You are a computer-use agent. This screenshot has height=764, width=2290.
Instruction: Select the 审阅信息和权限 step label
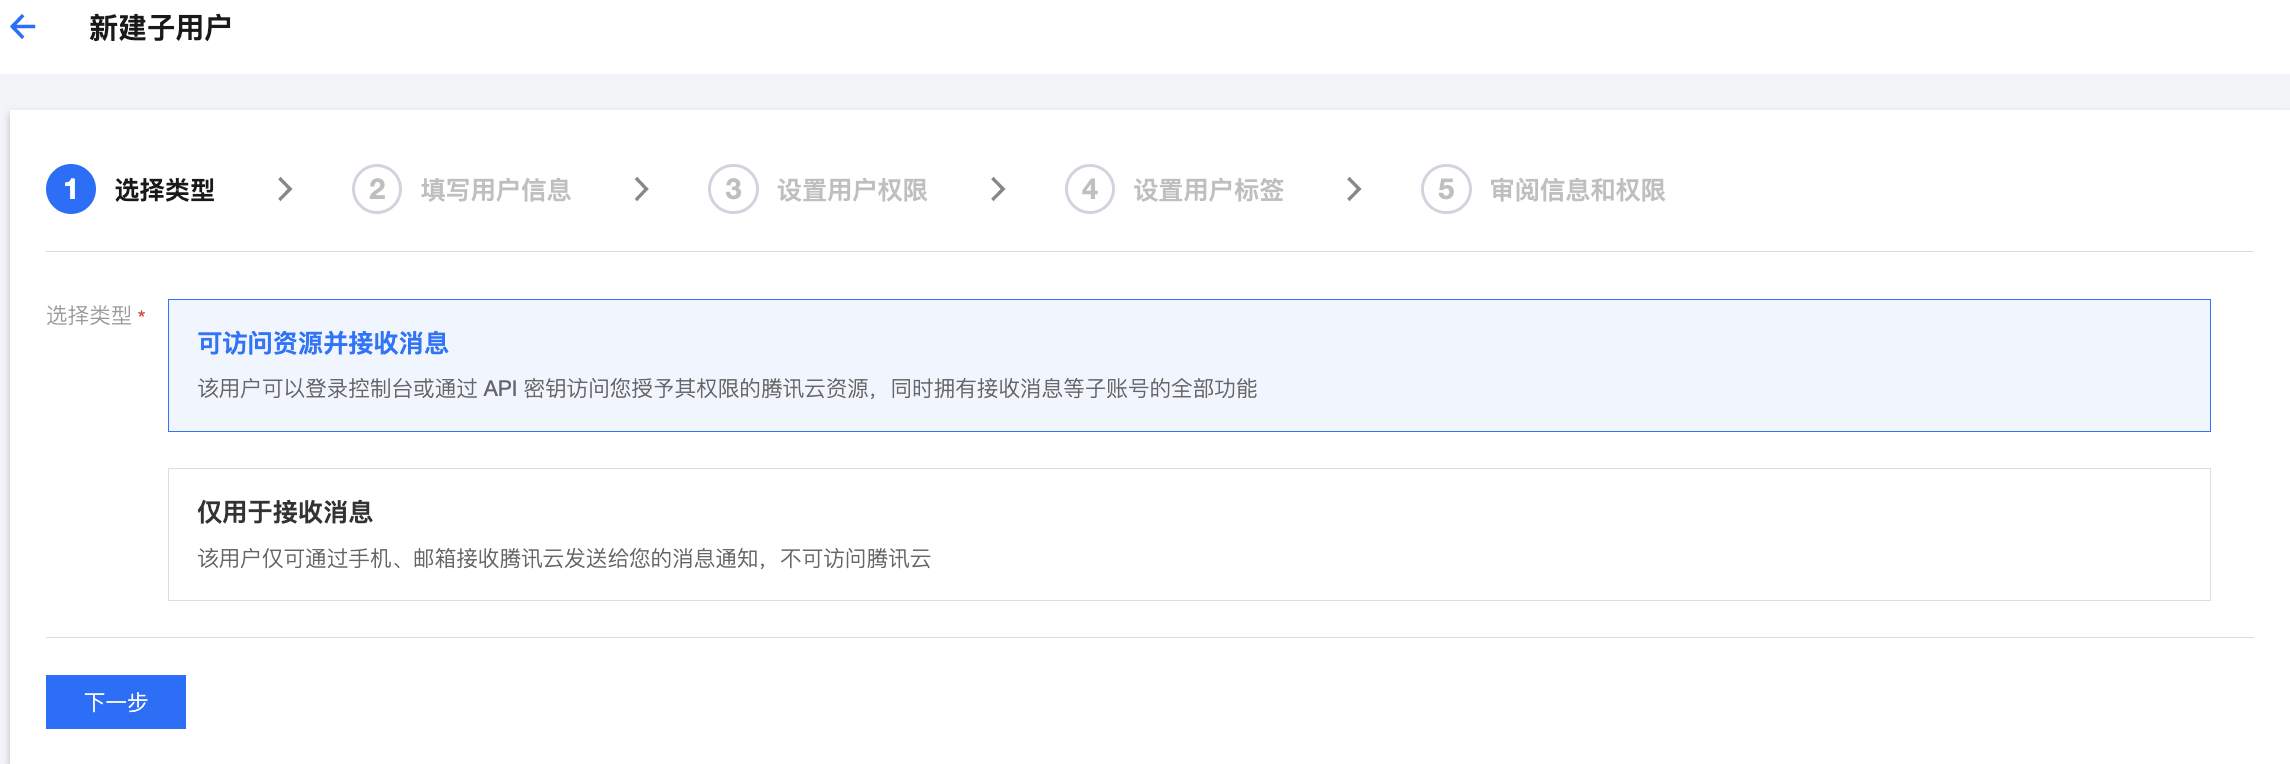pos(1578,190)
